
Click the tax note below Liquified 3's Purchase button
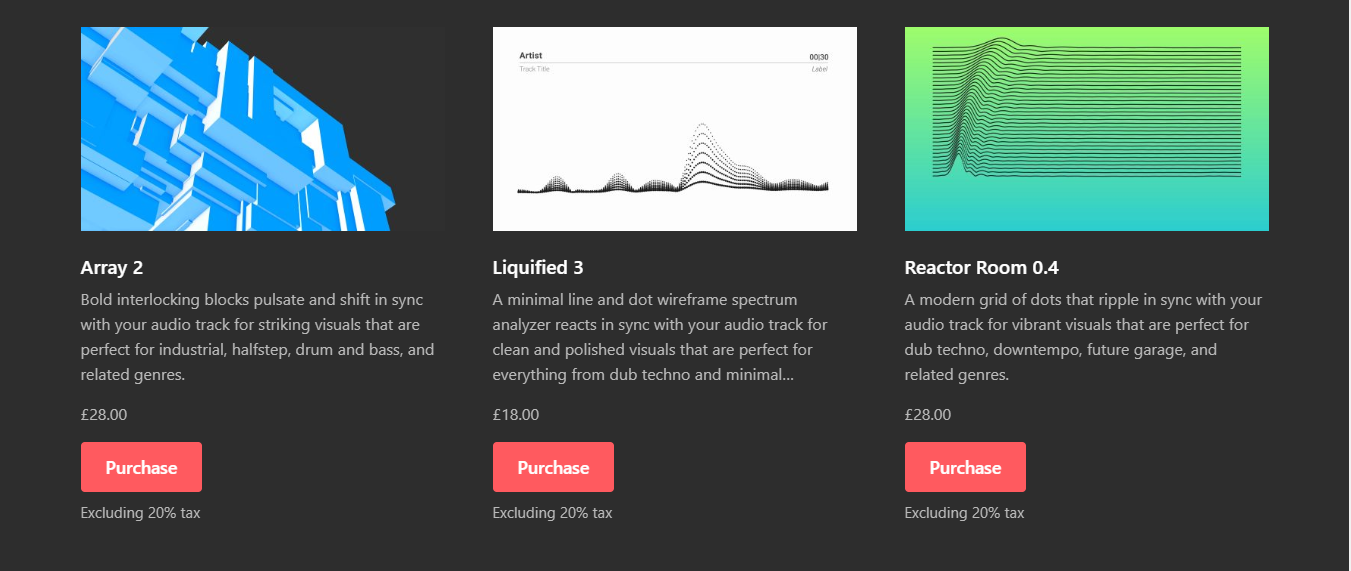(553, 513)
